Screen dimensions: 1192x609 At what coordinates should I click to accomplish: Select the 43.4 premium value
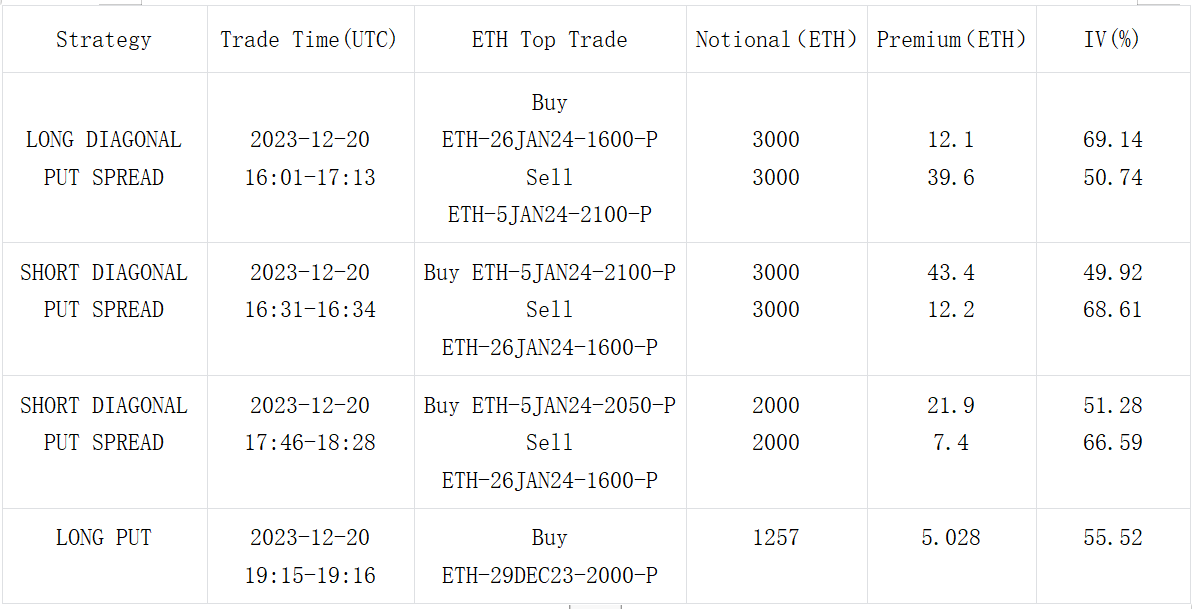[951, 272]
